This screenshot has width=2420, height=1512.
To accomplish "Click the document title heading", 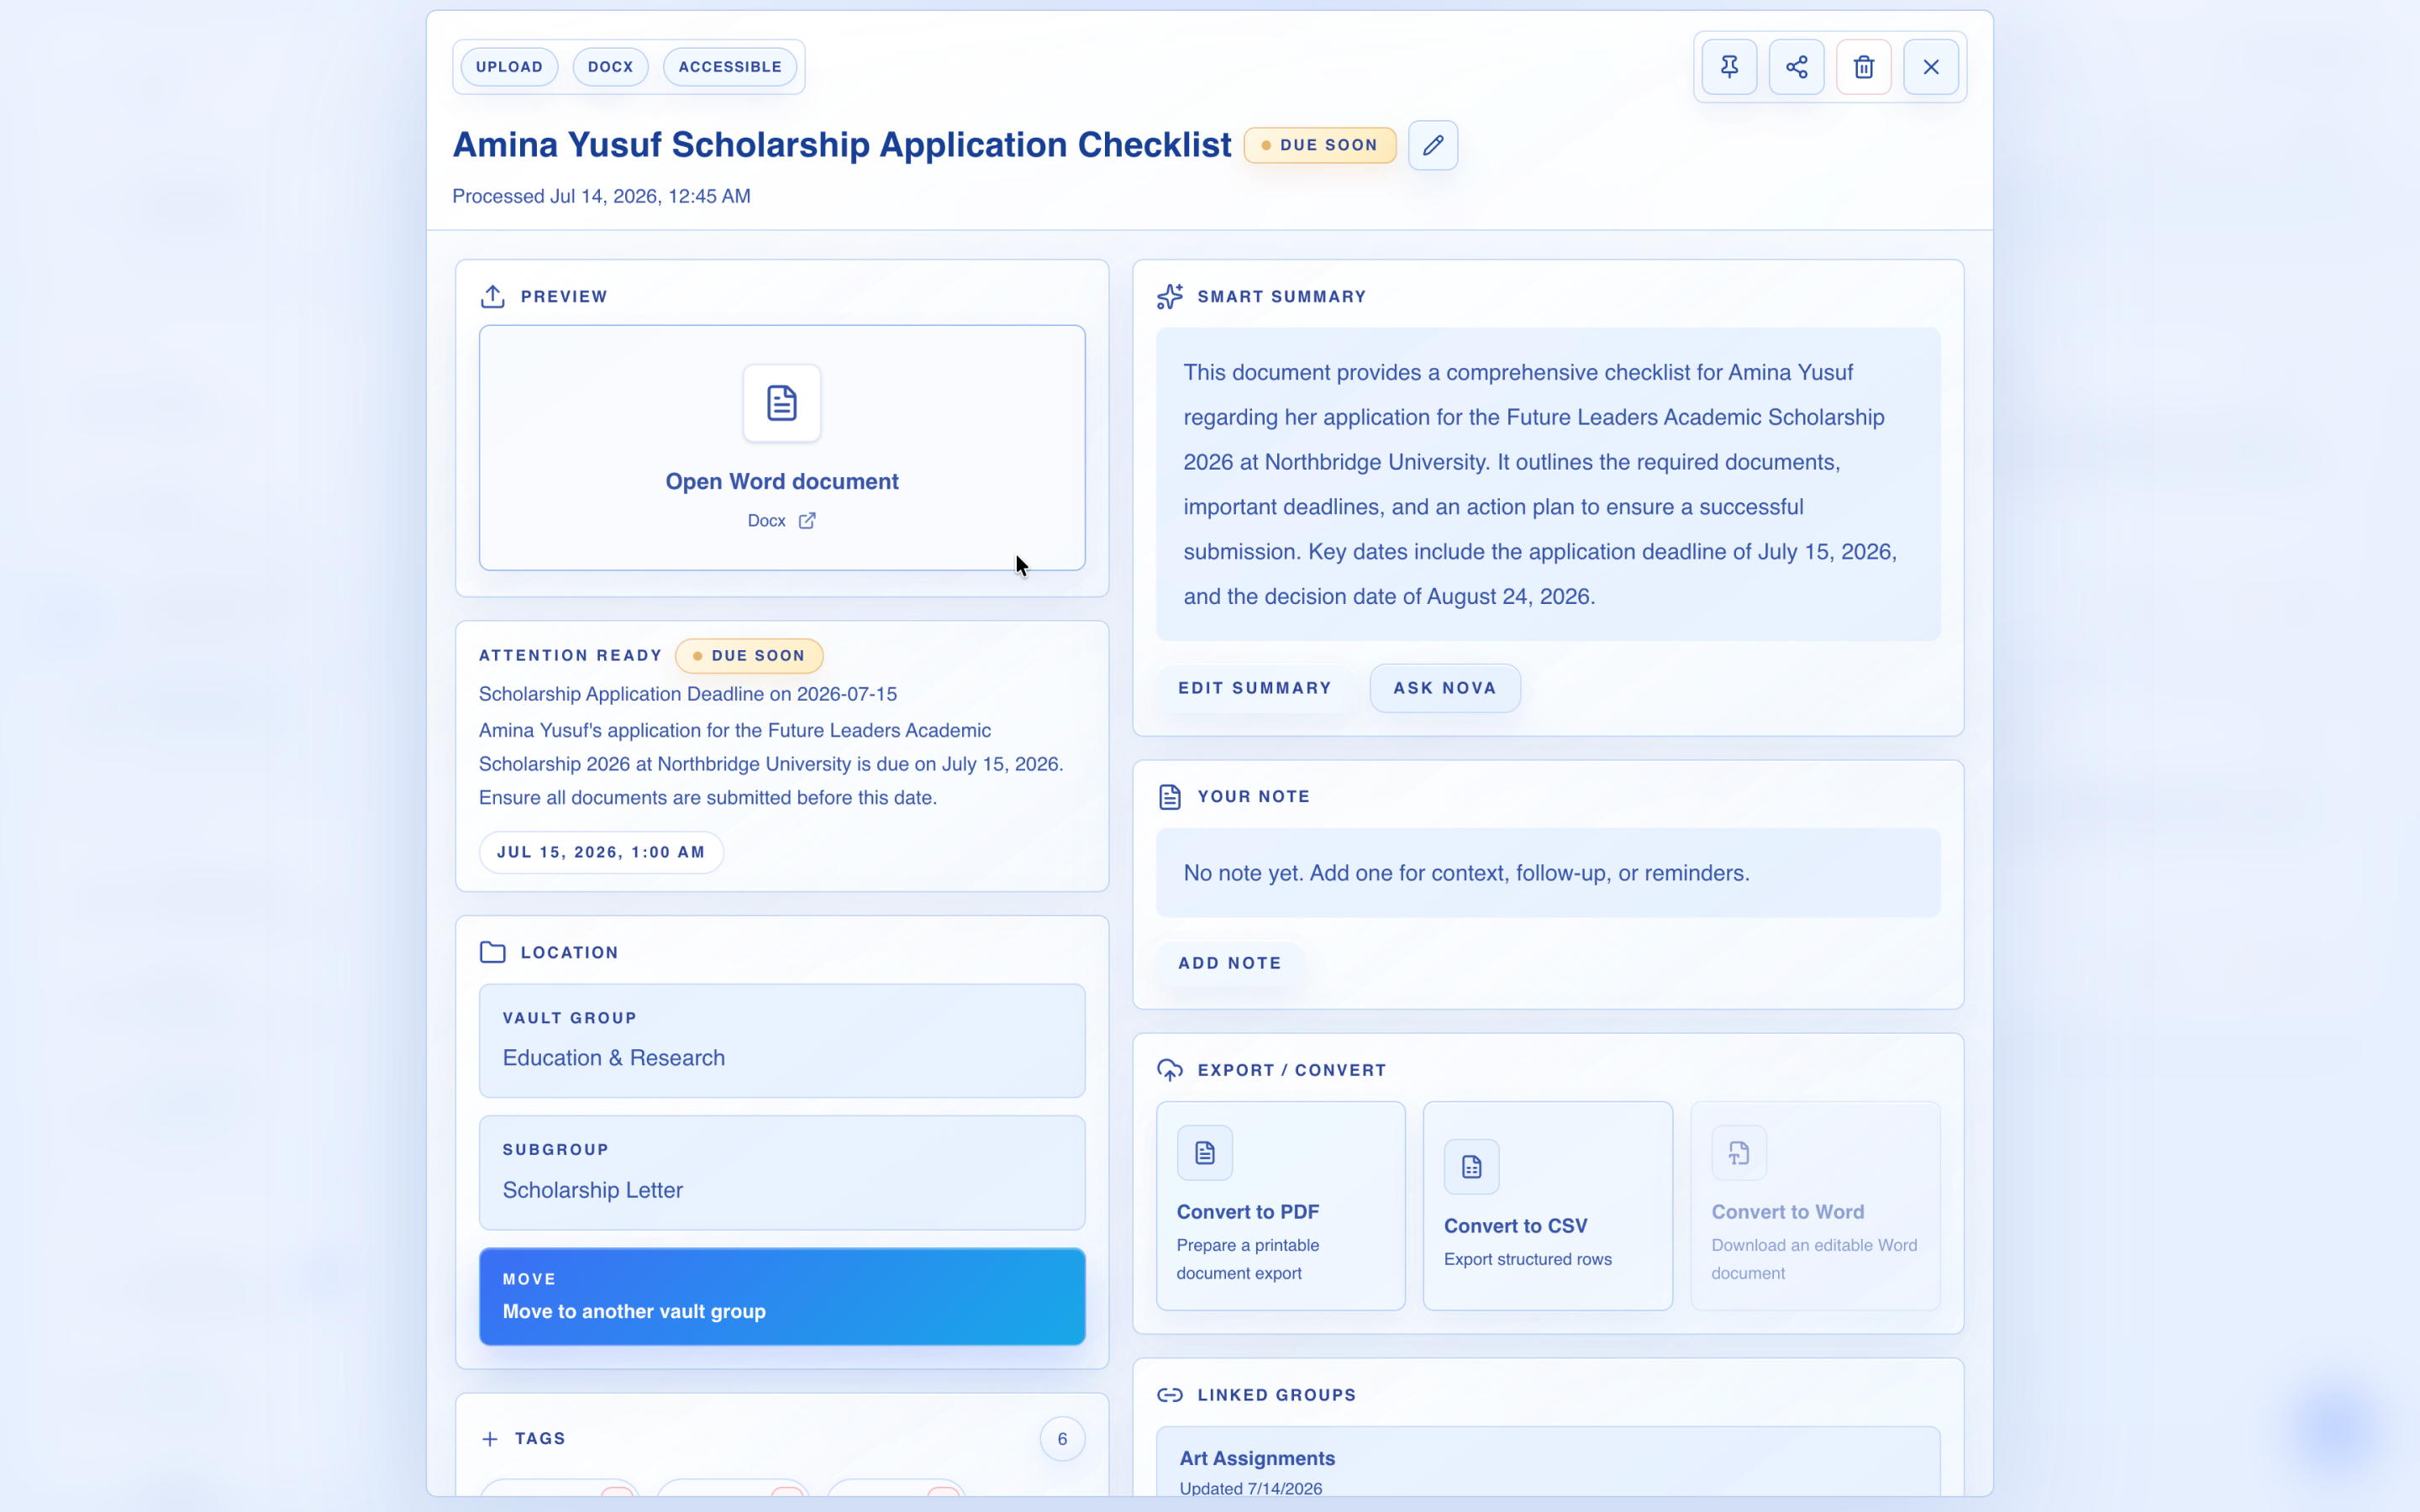I will (x=841, y=145).
